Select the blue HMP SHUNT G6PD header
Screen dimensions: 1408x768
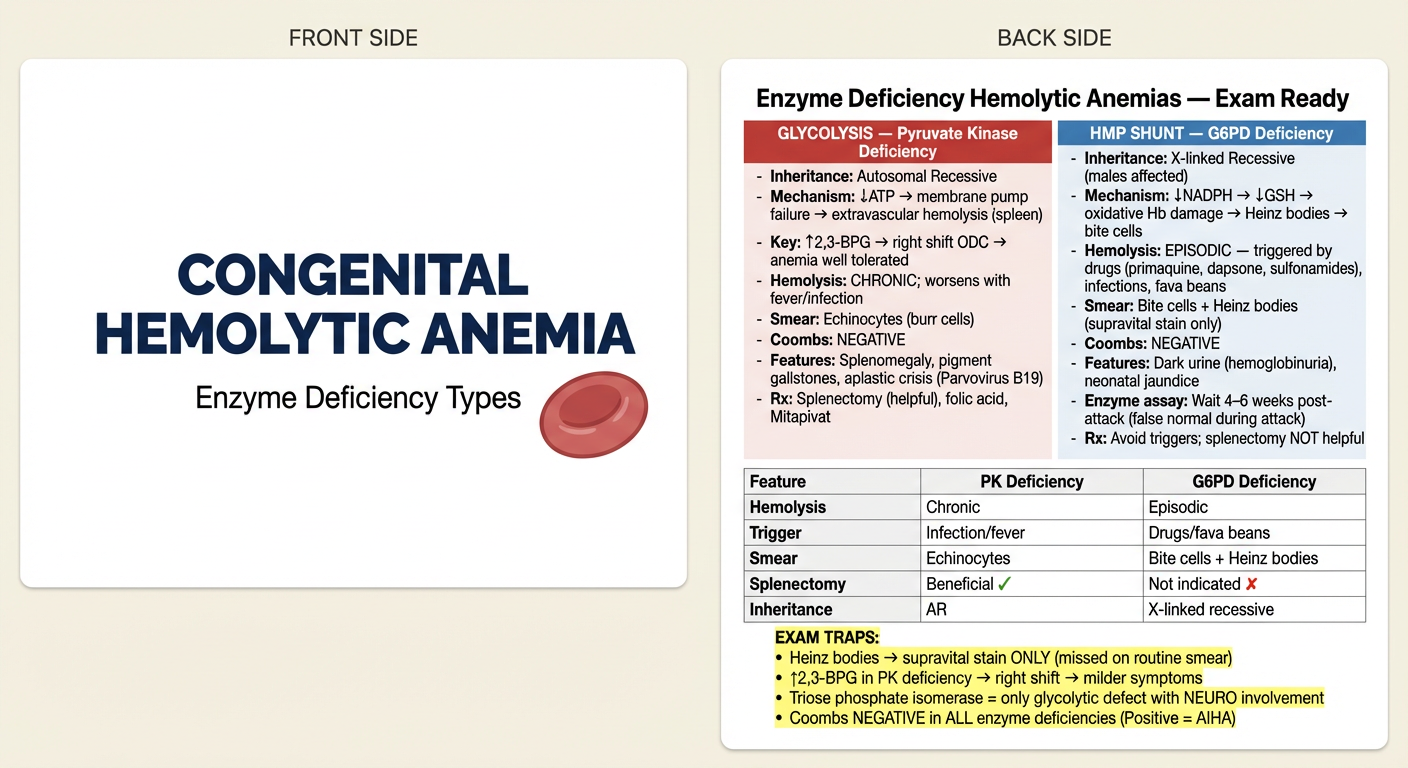(x=1210, y=133)
